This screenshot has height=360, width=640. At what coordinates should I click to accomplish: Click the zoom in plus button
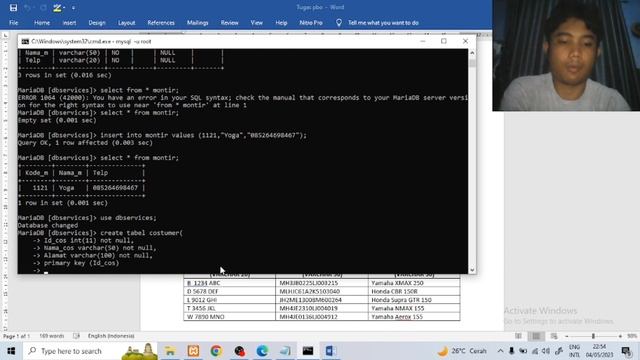620,336
